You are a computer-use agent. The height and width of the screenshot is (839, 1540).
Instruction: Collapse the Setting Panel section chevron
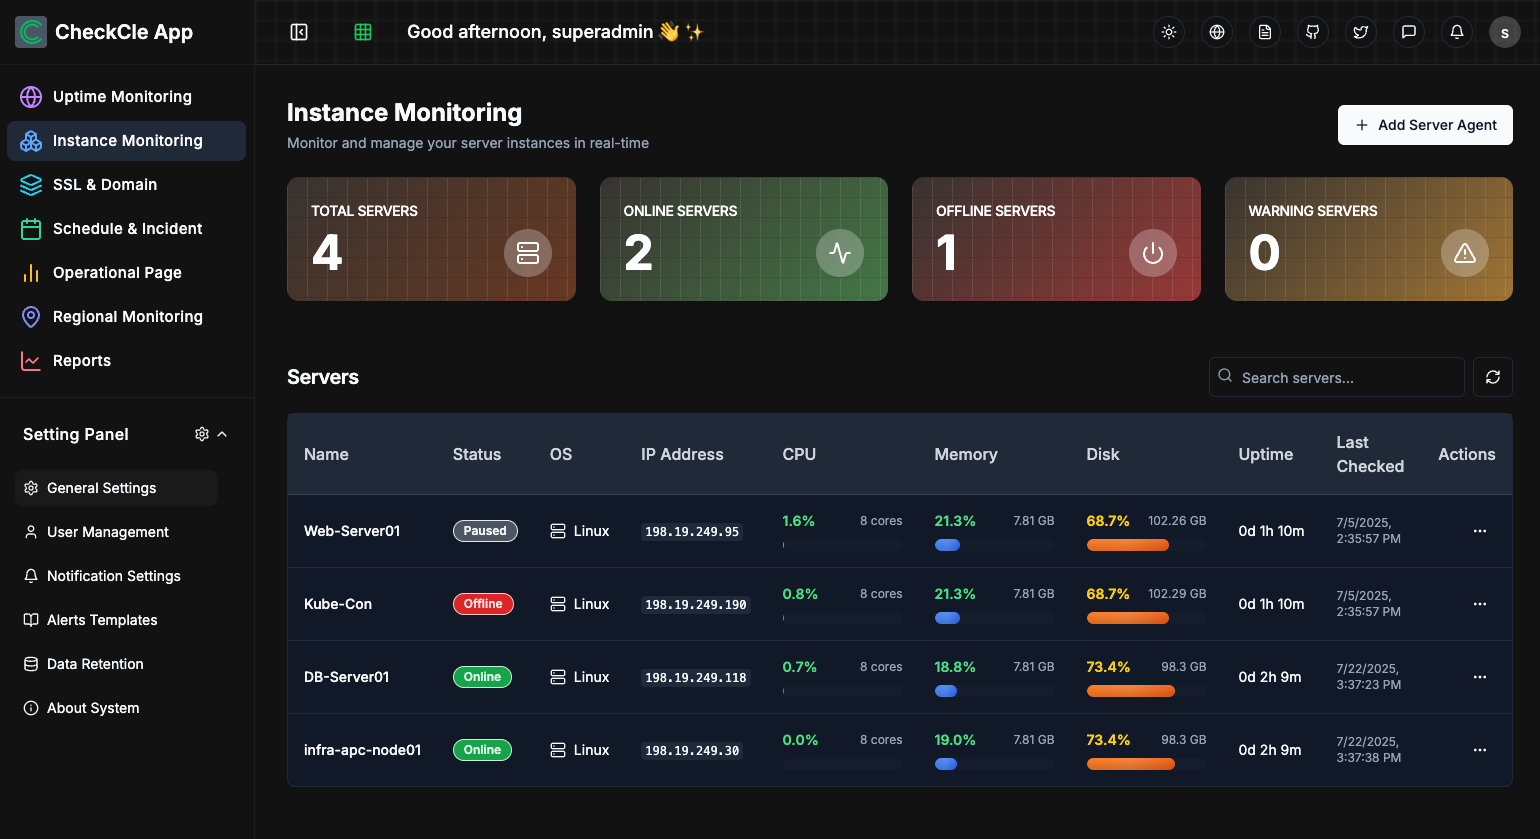click(x=224, y=434)
